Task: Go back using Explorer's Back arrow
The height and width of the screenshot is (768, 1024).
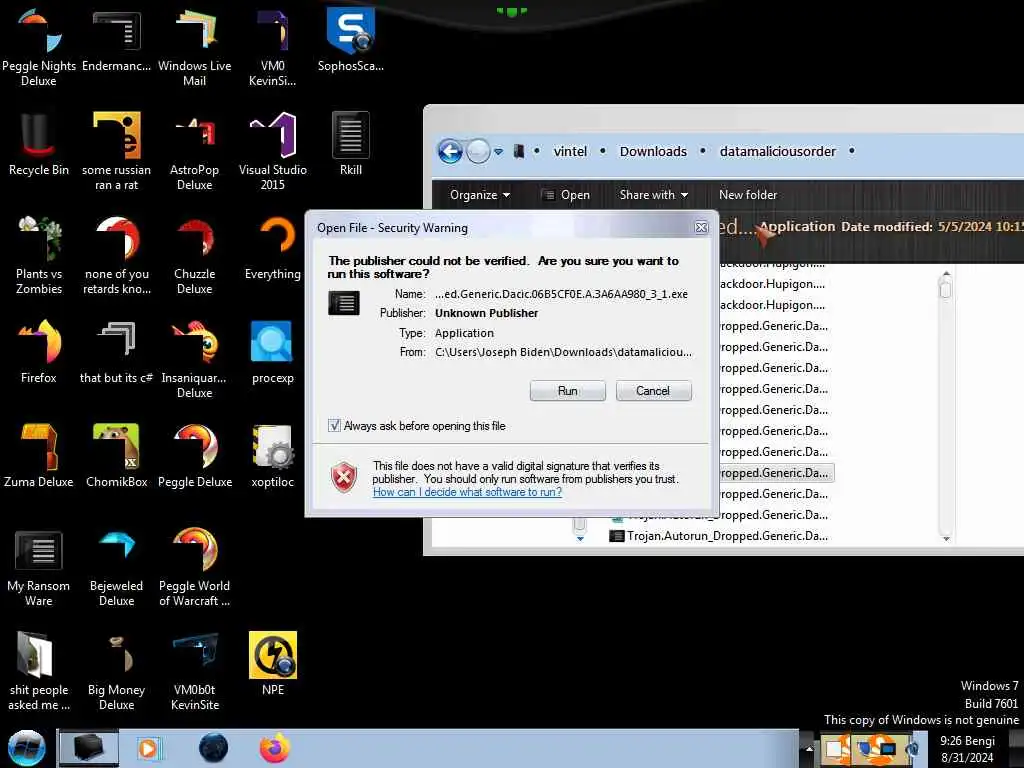Action: click(x=449, y=152)
